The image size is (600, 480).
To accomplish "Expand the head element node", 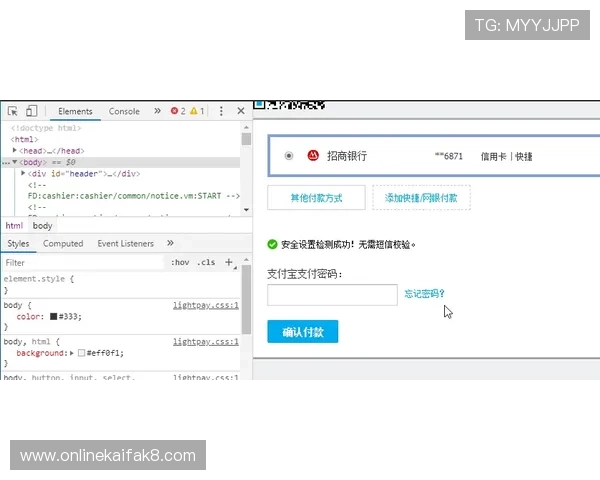I will (x=15, y=150).
